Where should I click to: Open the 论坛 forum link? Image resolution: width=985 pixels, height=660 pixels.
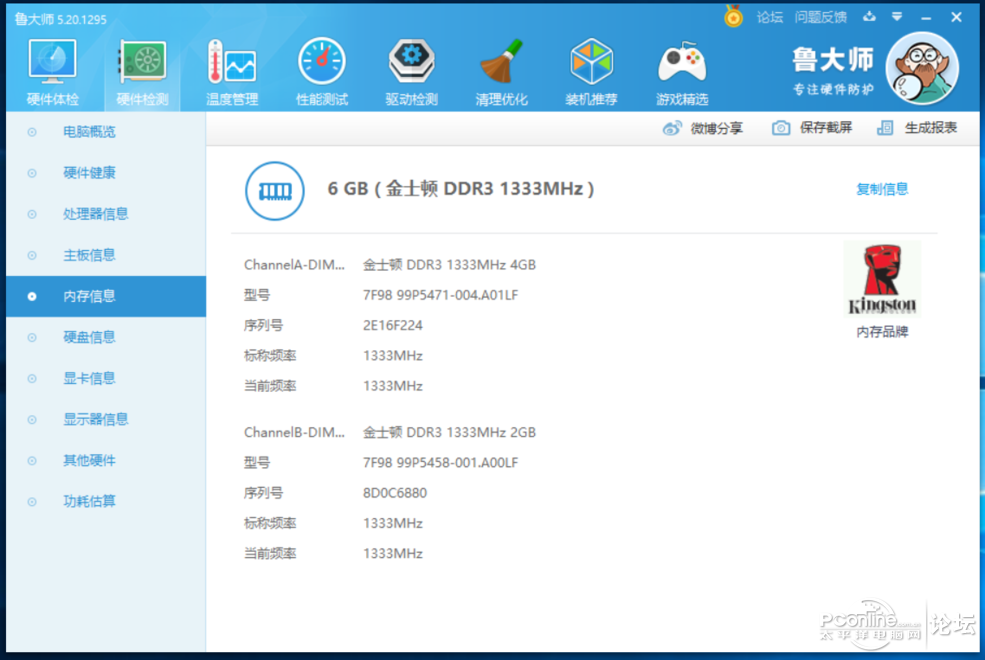click(x=770, y=18)
